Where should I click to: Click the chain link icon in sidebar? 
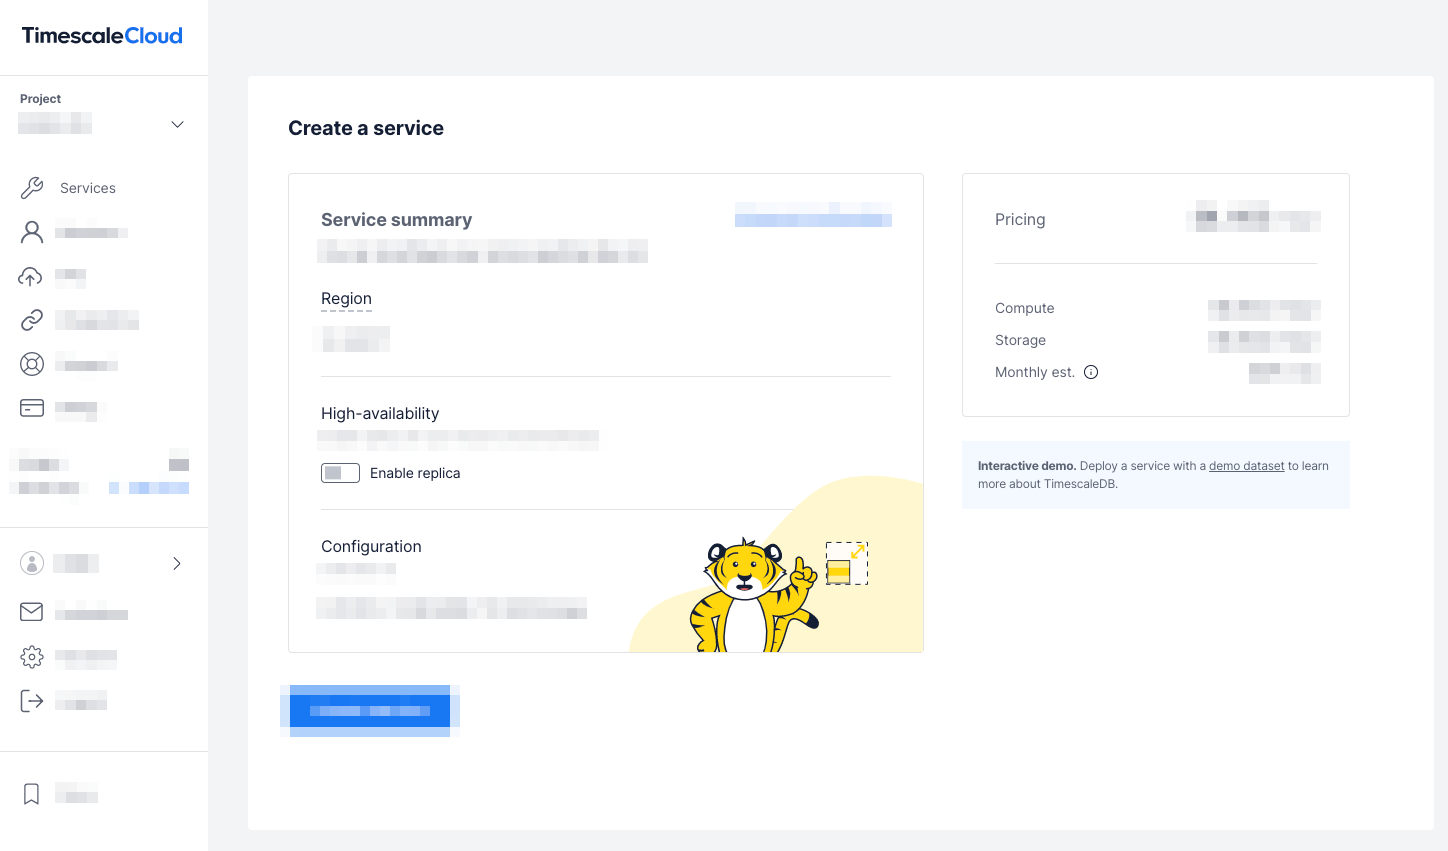(x=32, y=320)
